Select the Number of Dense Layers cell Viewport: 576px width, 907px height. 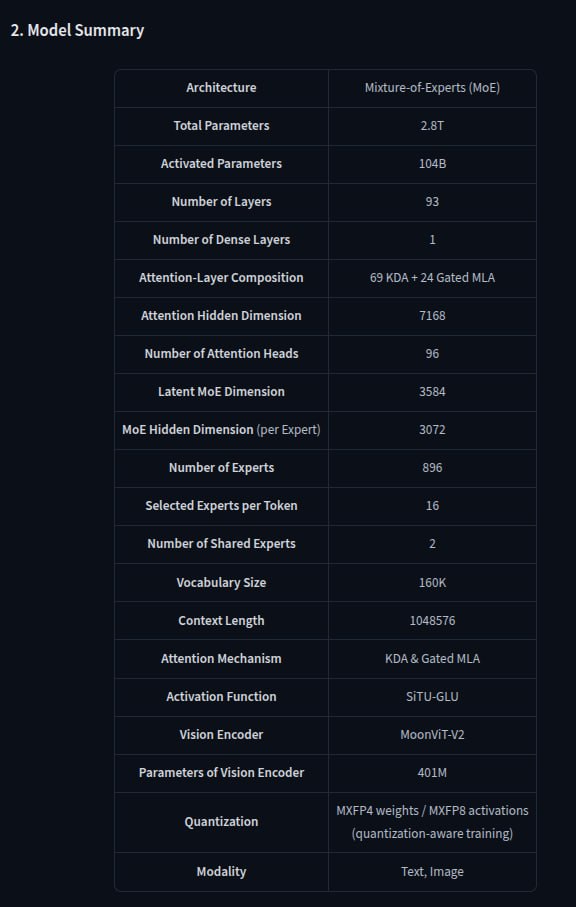[x=221, y=239]
